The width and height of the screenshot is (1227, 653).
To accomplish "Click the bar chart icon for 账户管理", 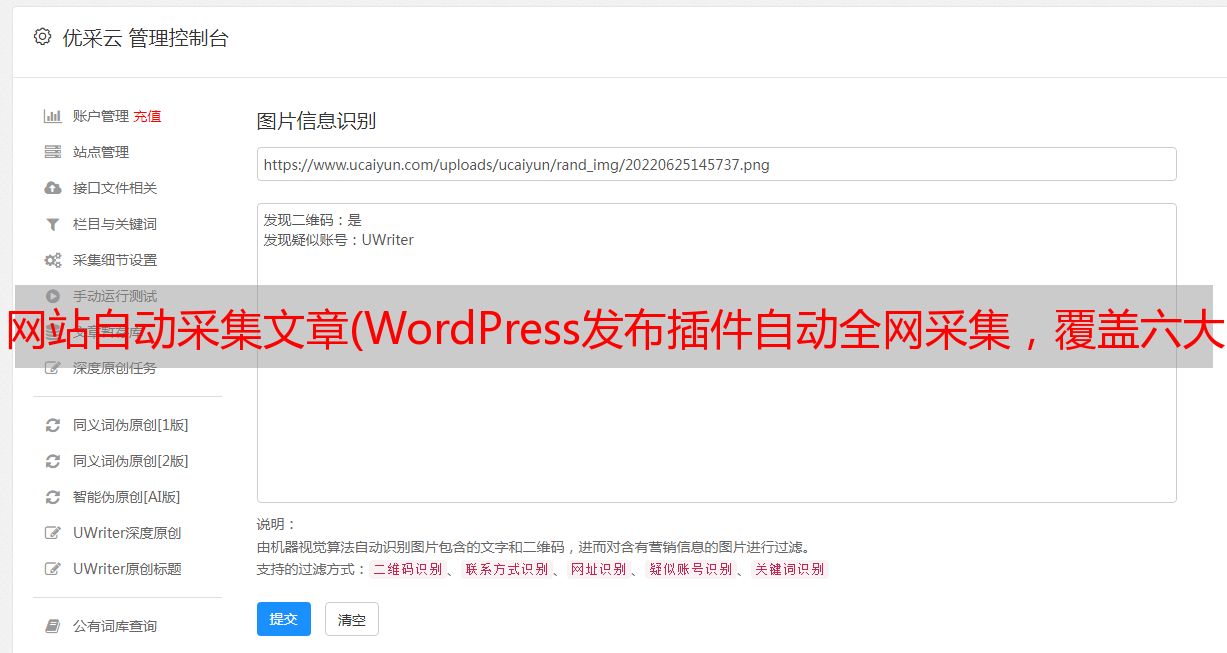I will coord(53,116).
